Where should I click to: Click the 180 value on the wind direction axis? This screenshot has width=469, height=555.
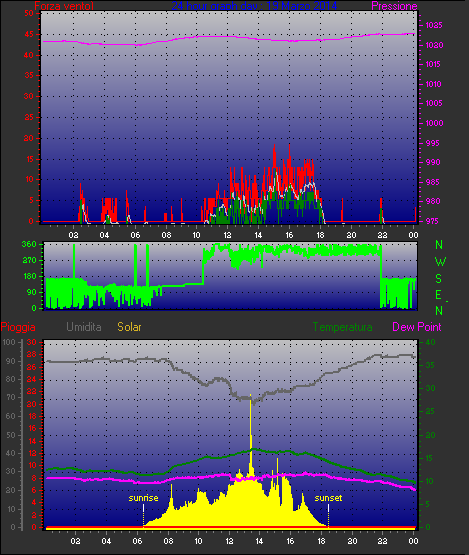point(29,276)
